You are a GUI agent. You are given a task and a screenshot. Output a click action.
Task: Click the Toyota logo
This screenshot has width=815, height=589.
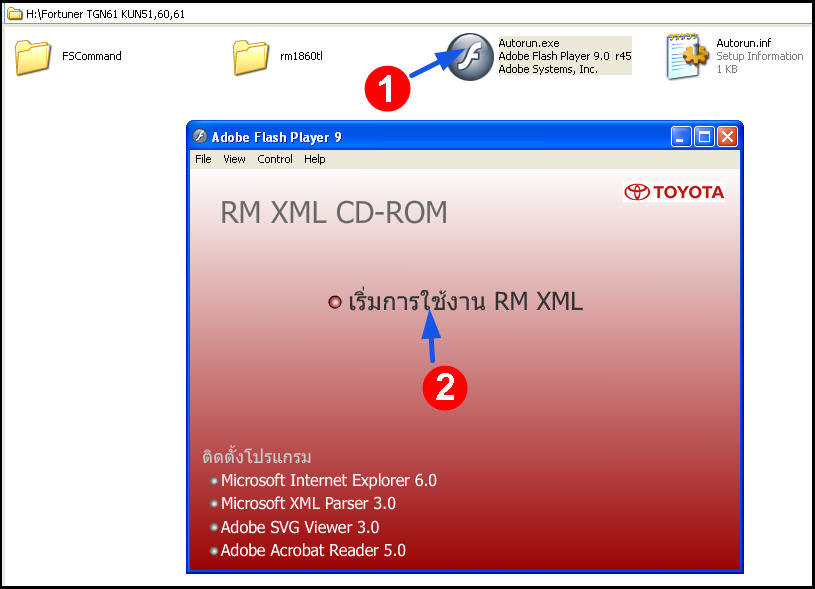(674, 192)
